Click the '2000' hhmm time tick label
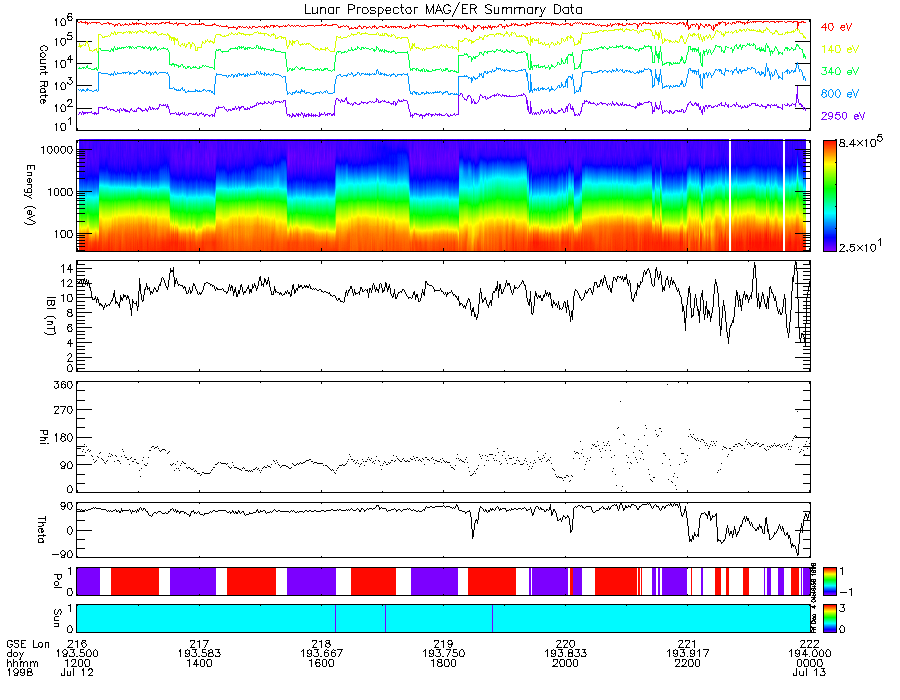Image resolution: width=900 pixels, height=700 pixels. pyautogui.click(x=565, y=663)
